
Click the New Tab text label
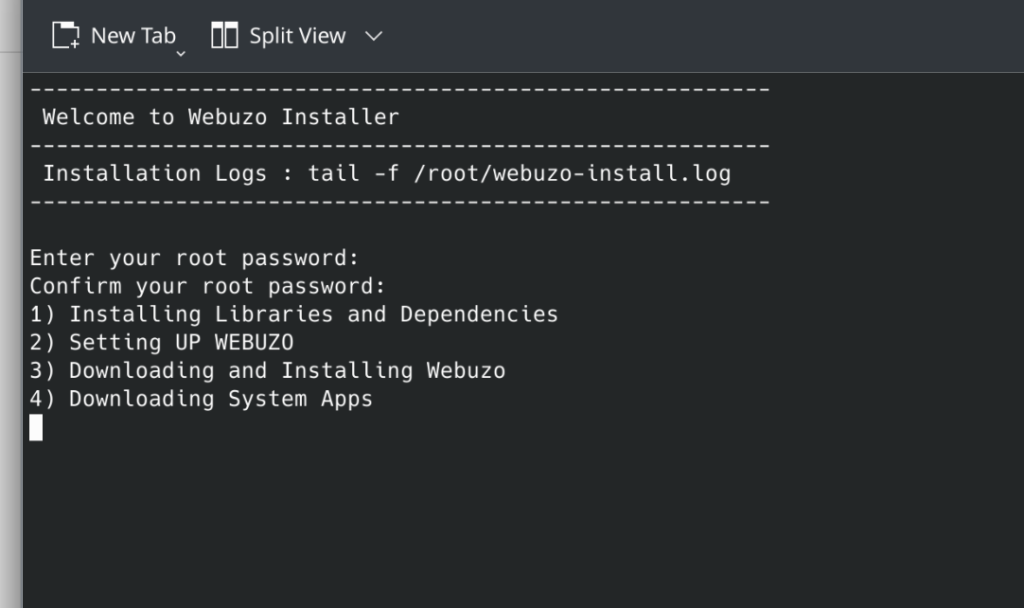(133, 36)
